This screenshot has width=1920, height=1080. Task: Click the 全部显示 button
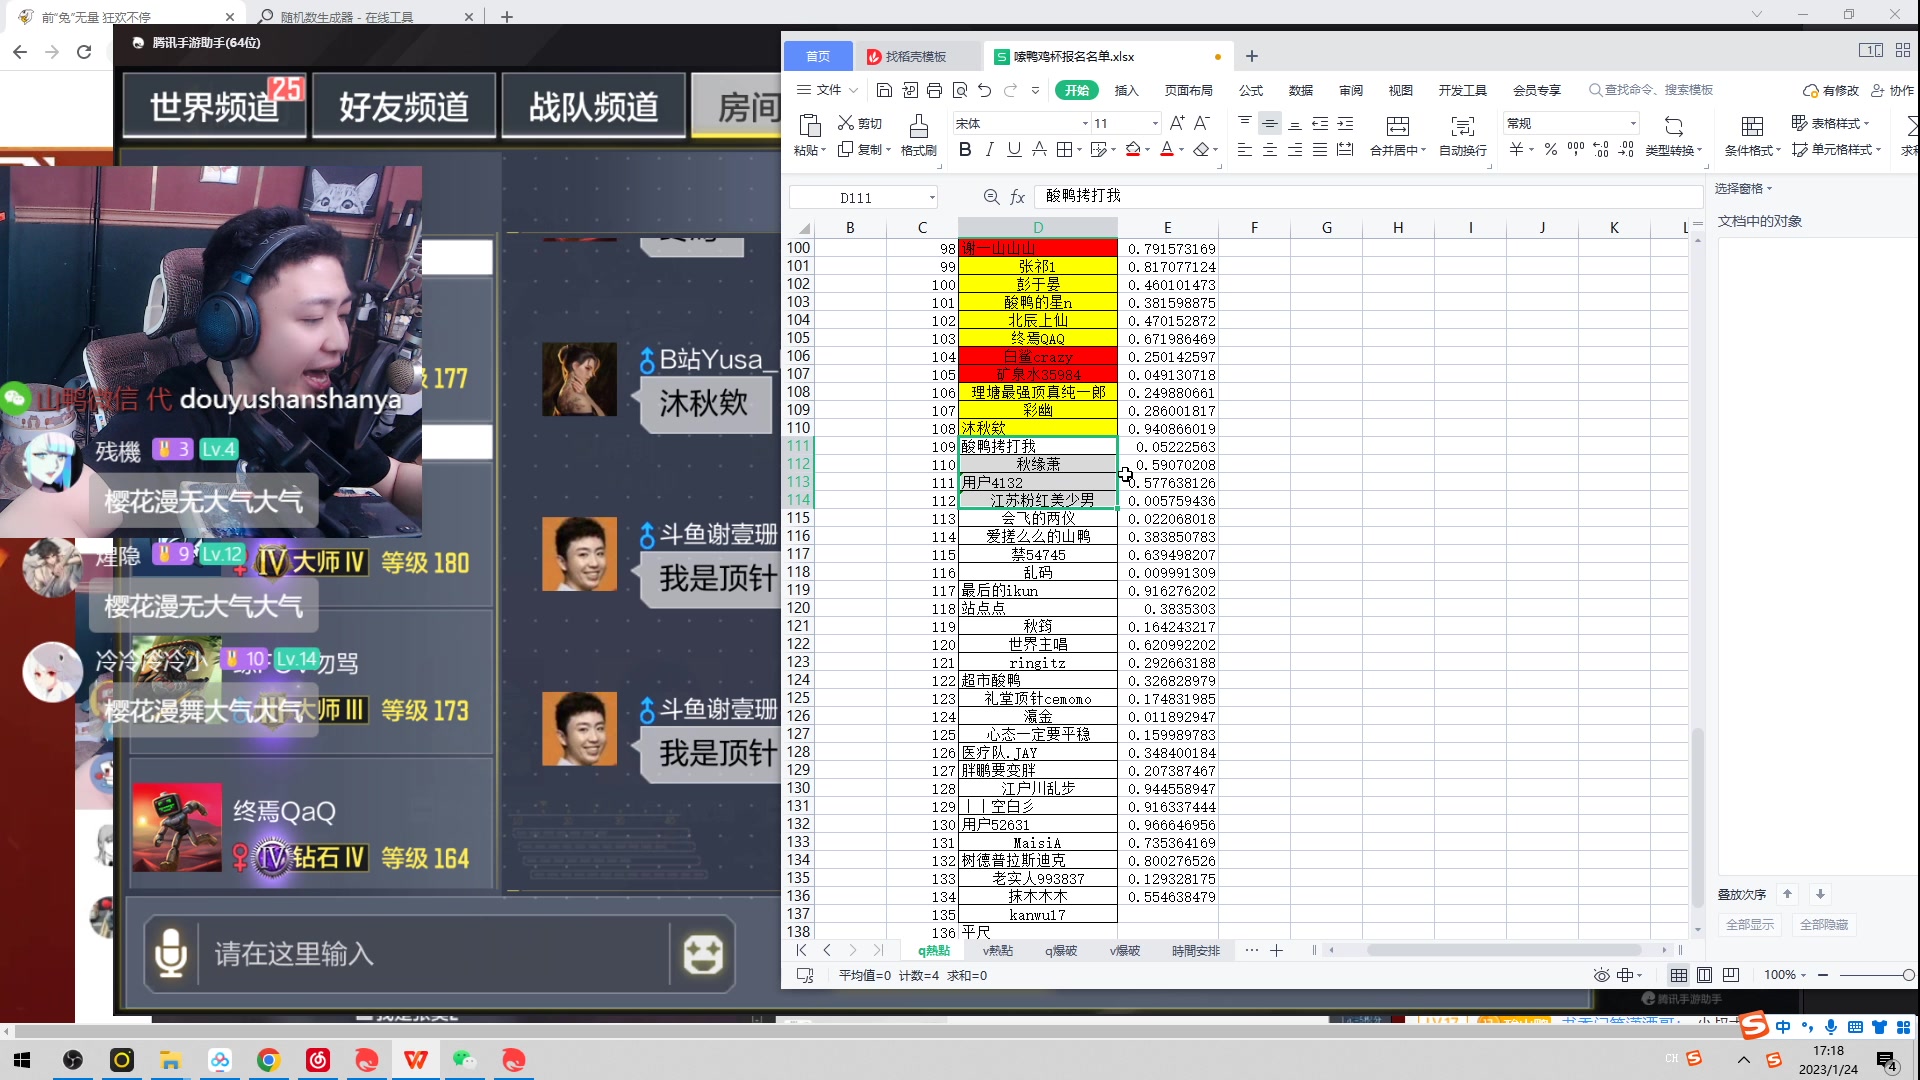pyautogui.click(x=1750, y=925)
